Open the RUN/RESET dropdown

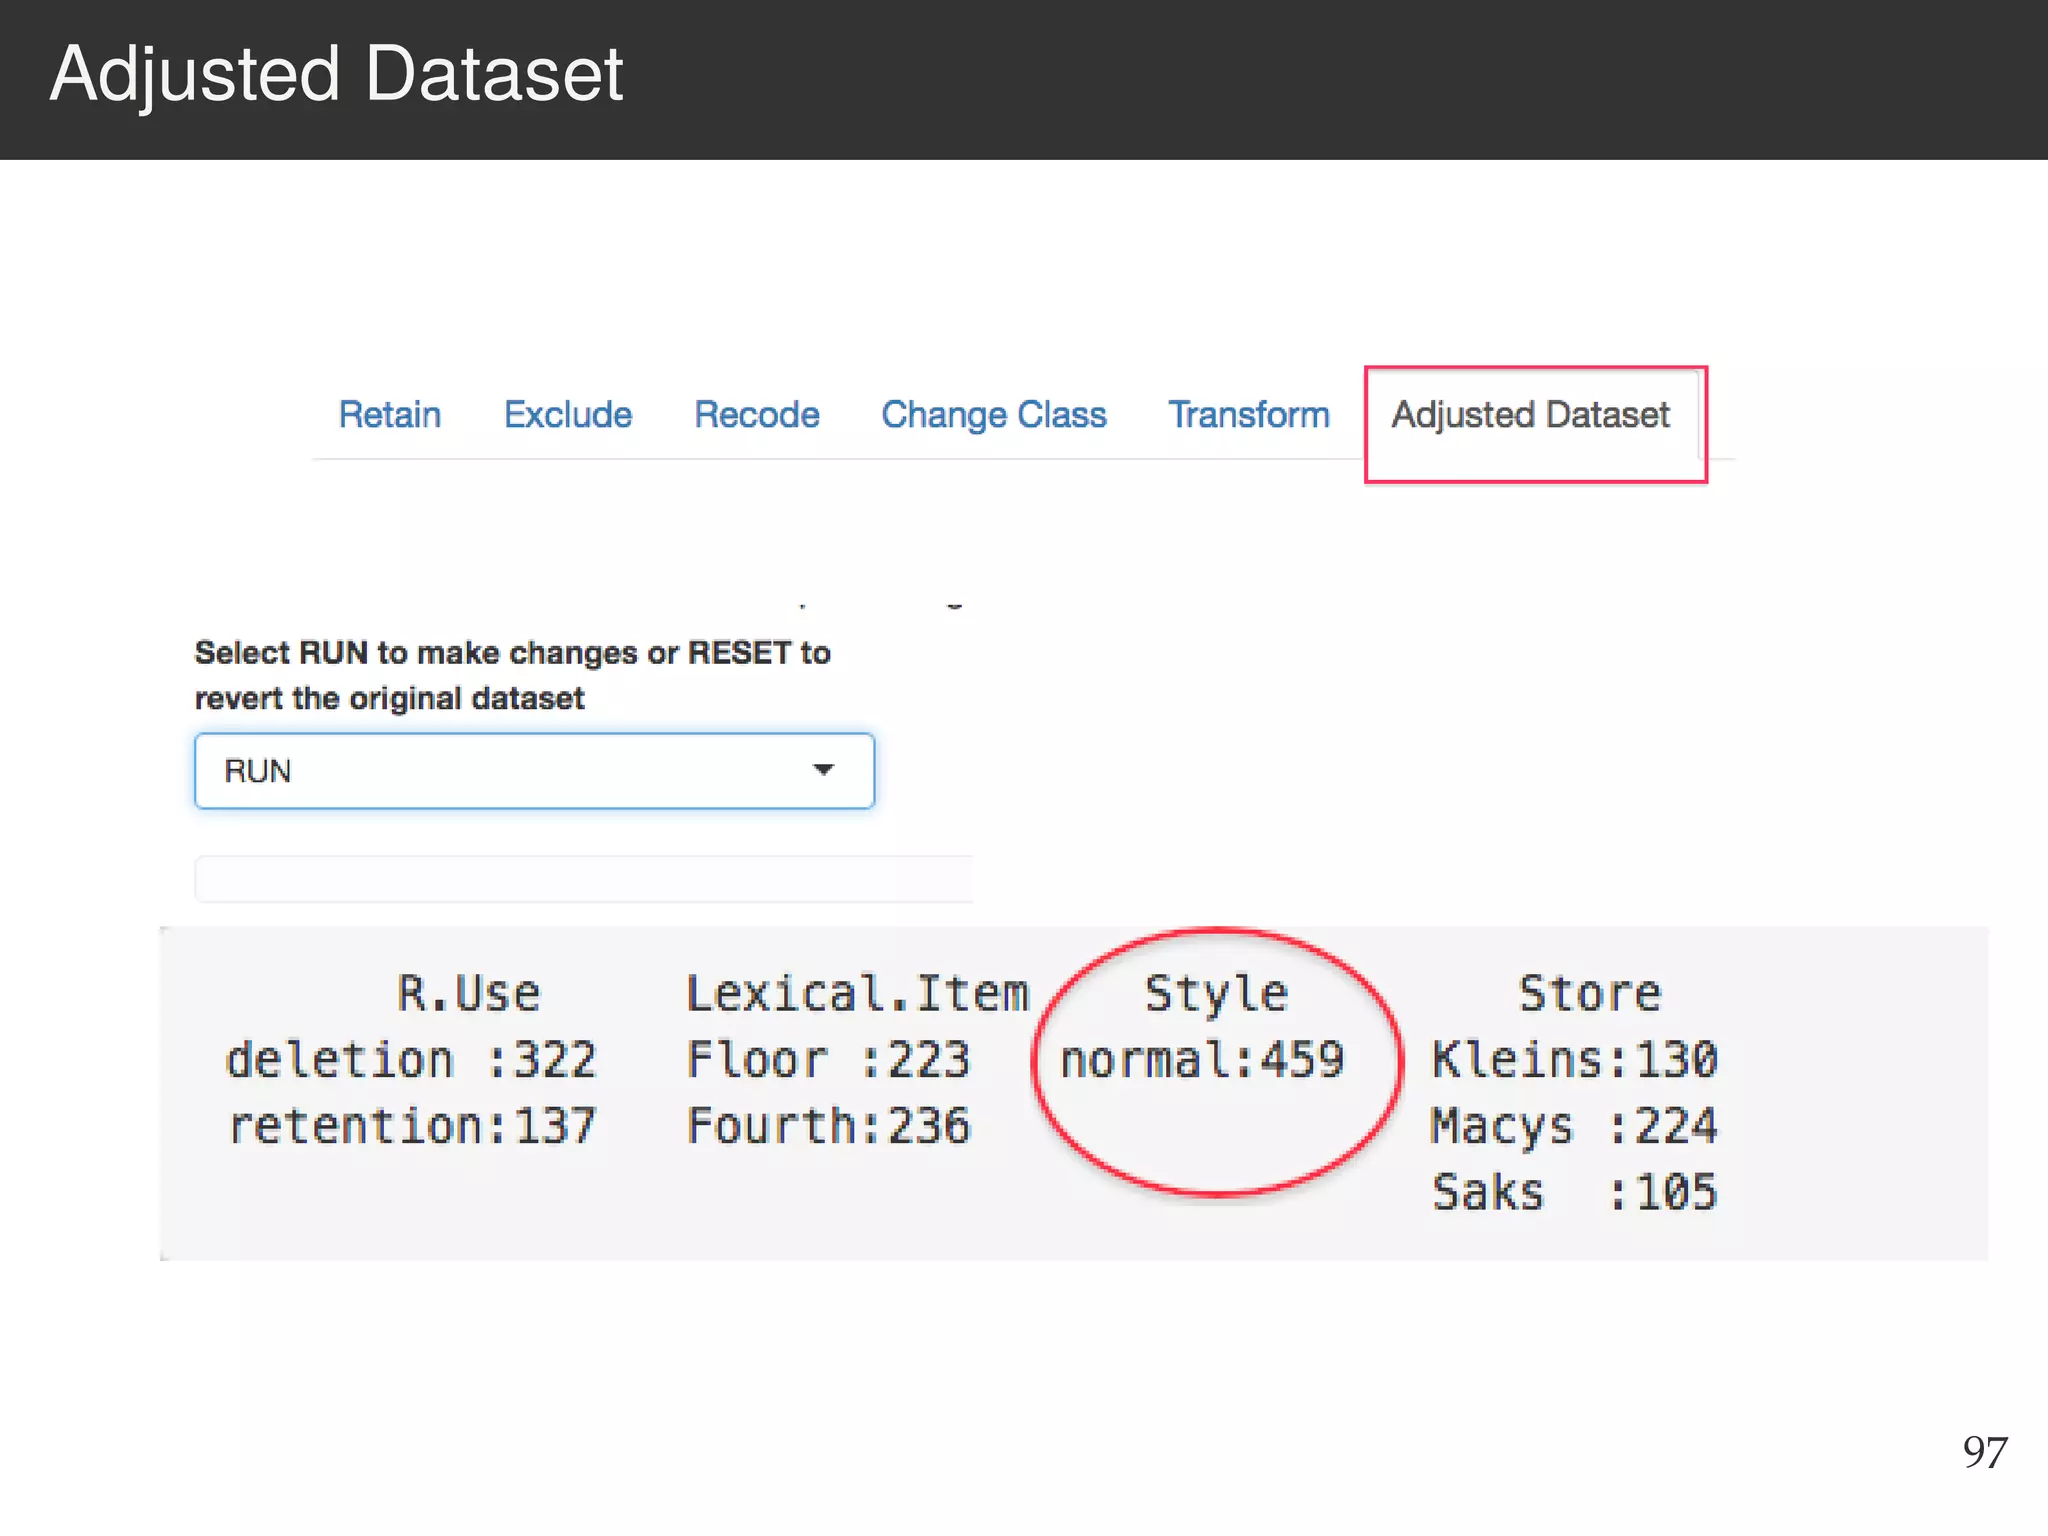pyautogui.click(x=535, y=771)
